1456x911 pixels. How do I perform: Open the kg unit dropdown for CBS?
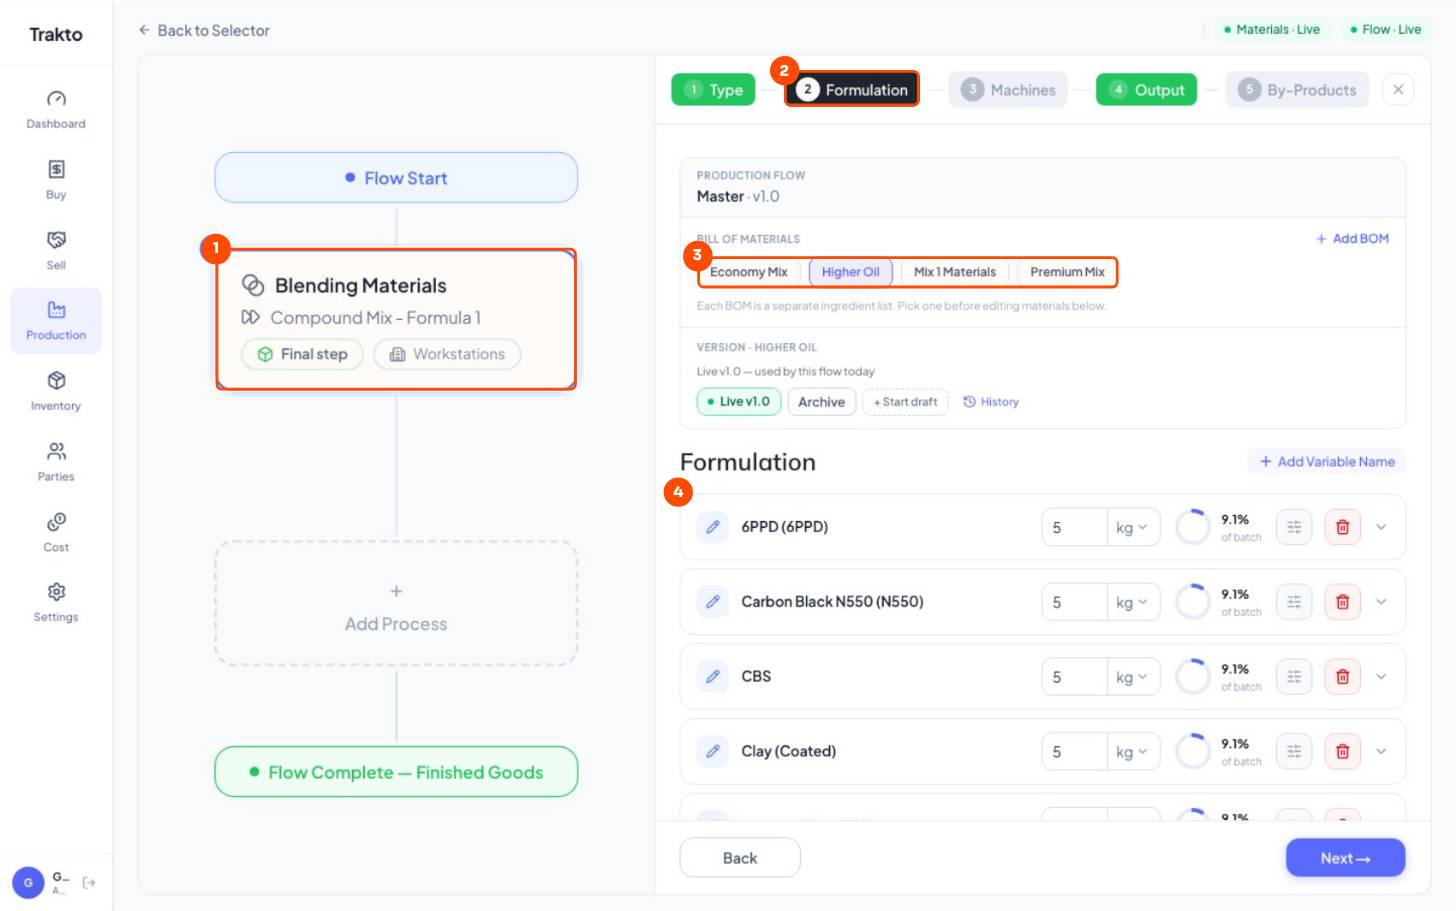[1132, 677]
